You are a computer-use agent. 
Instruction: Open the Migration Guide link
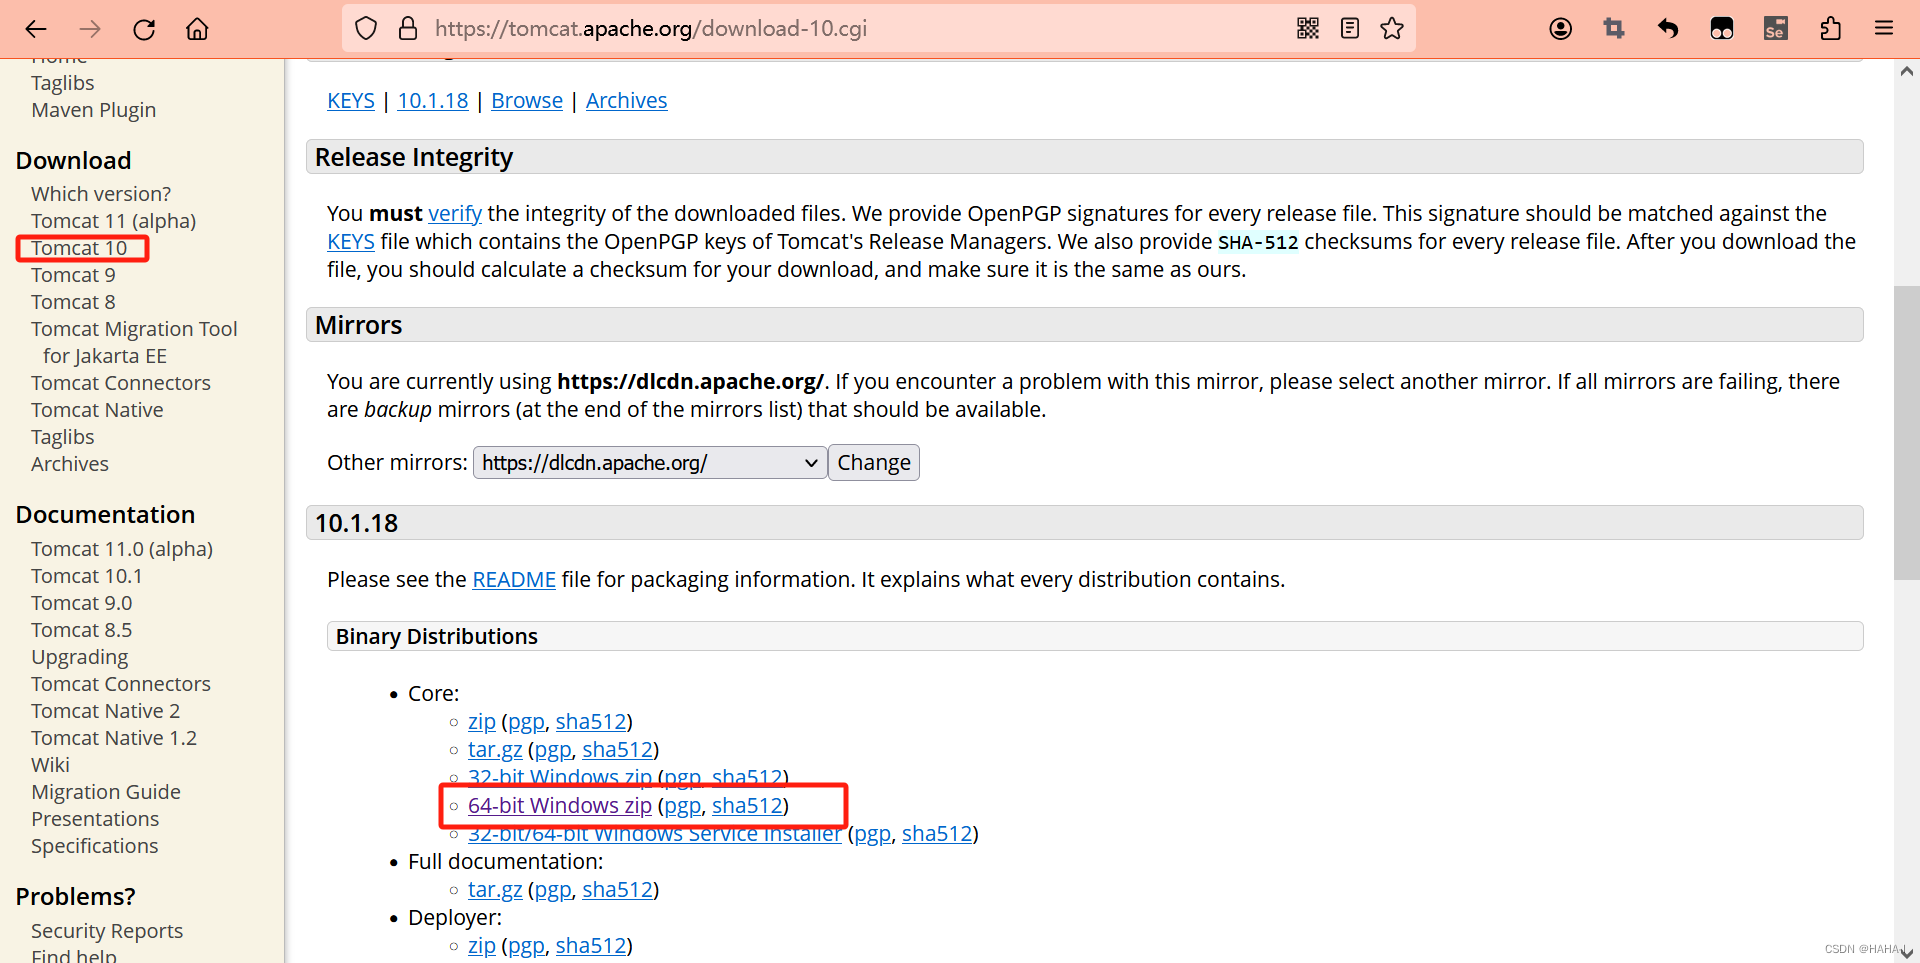[x=106, y=792]
